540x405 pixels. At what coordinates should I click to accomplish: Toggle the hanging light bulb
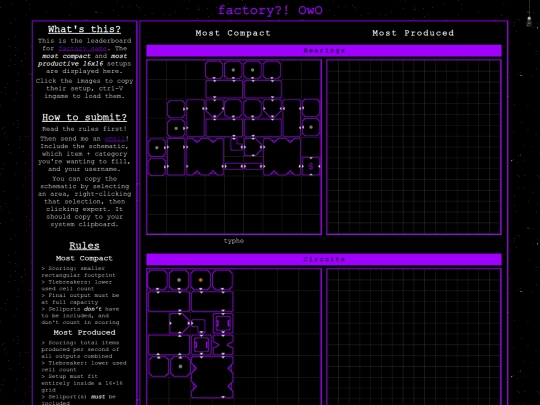pyautogui.click(x=529, y=21)
